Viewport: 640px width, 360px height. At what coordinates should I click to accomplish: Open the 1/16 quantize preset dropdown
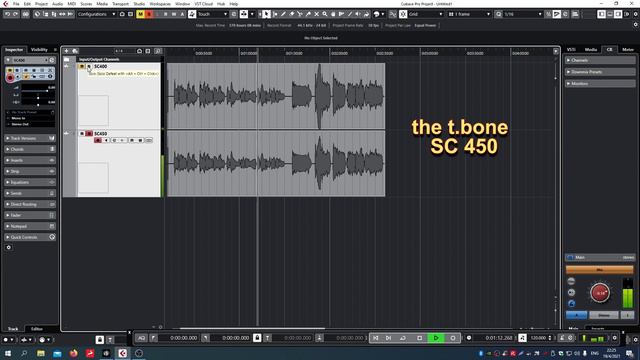[x=522, y=14]
